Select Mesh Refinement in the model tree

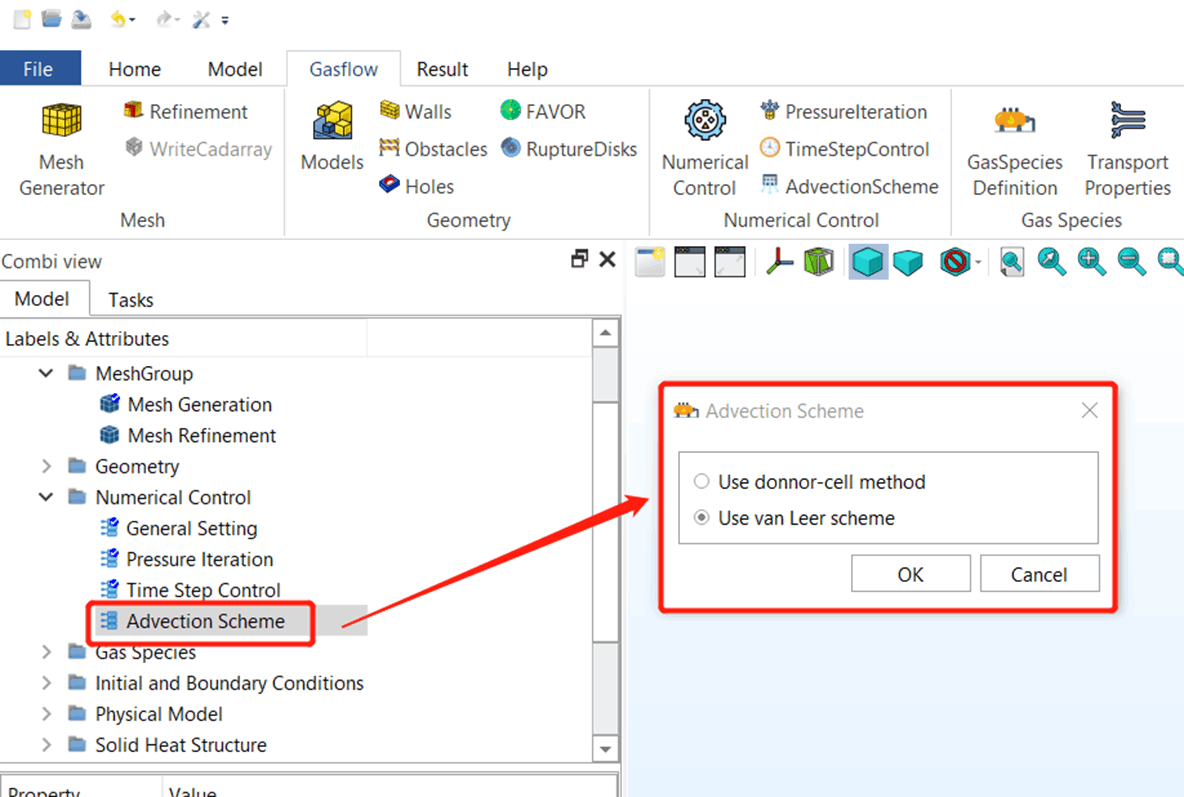point(188,435)
